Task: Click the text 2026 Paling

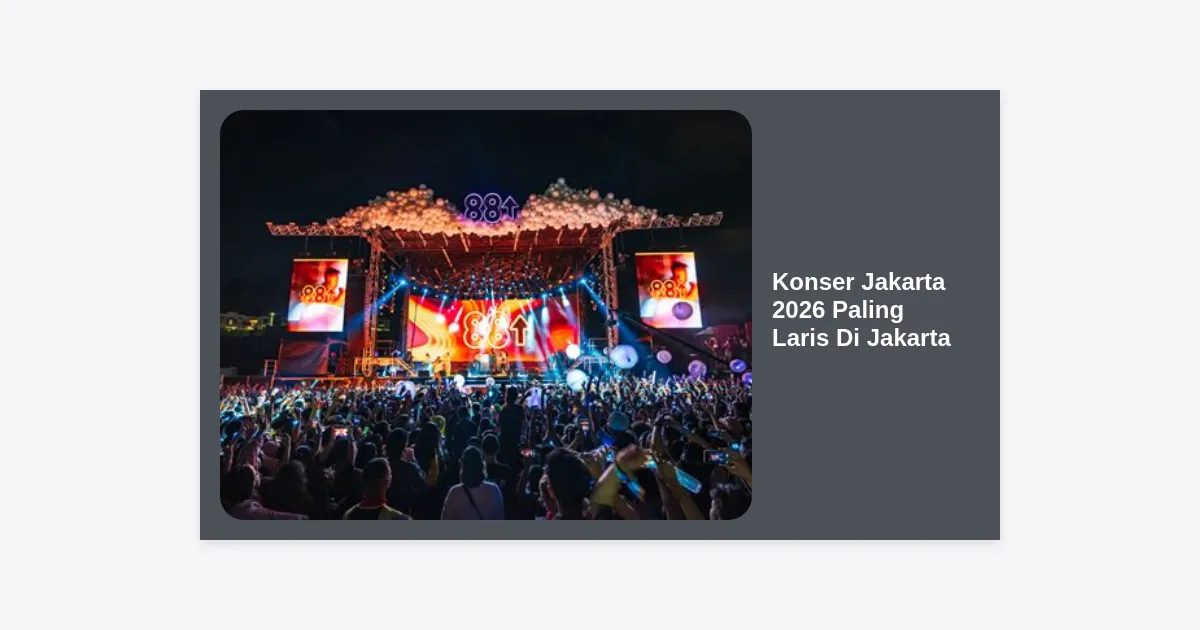Action: tap(838, 310)
